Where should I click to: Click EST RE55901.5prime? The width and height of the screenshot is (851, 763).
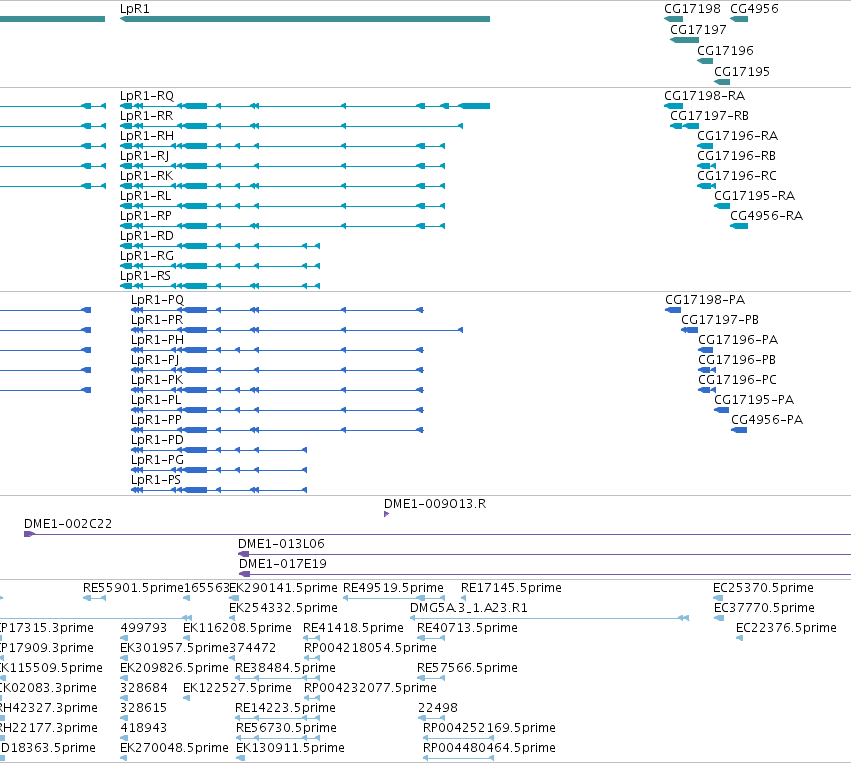coord(94,598)
